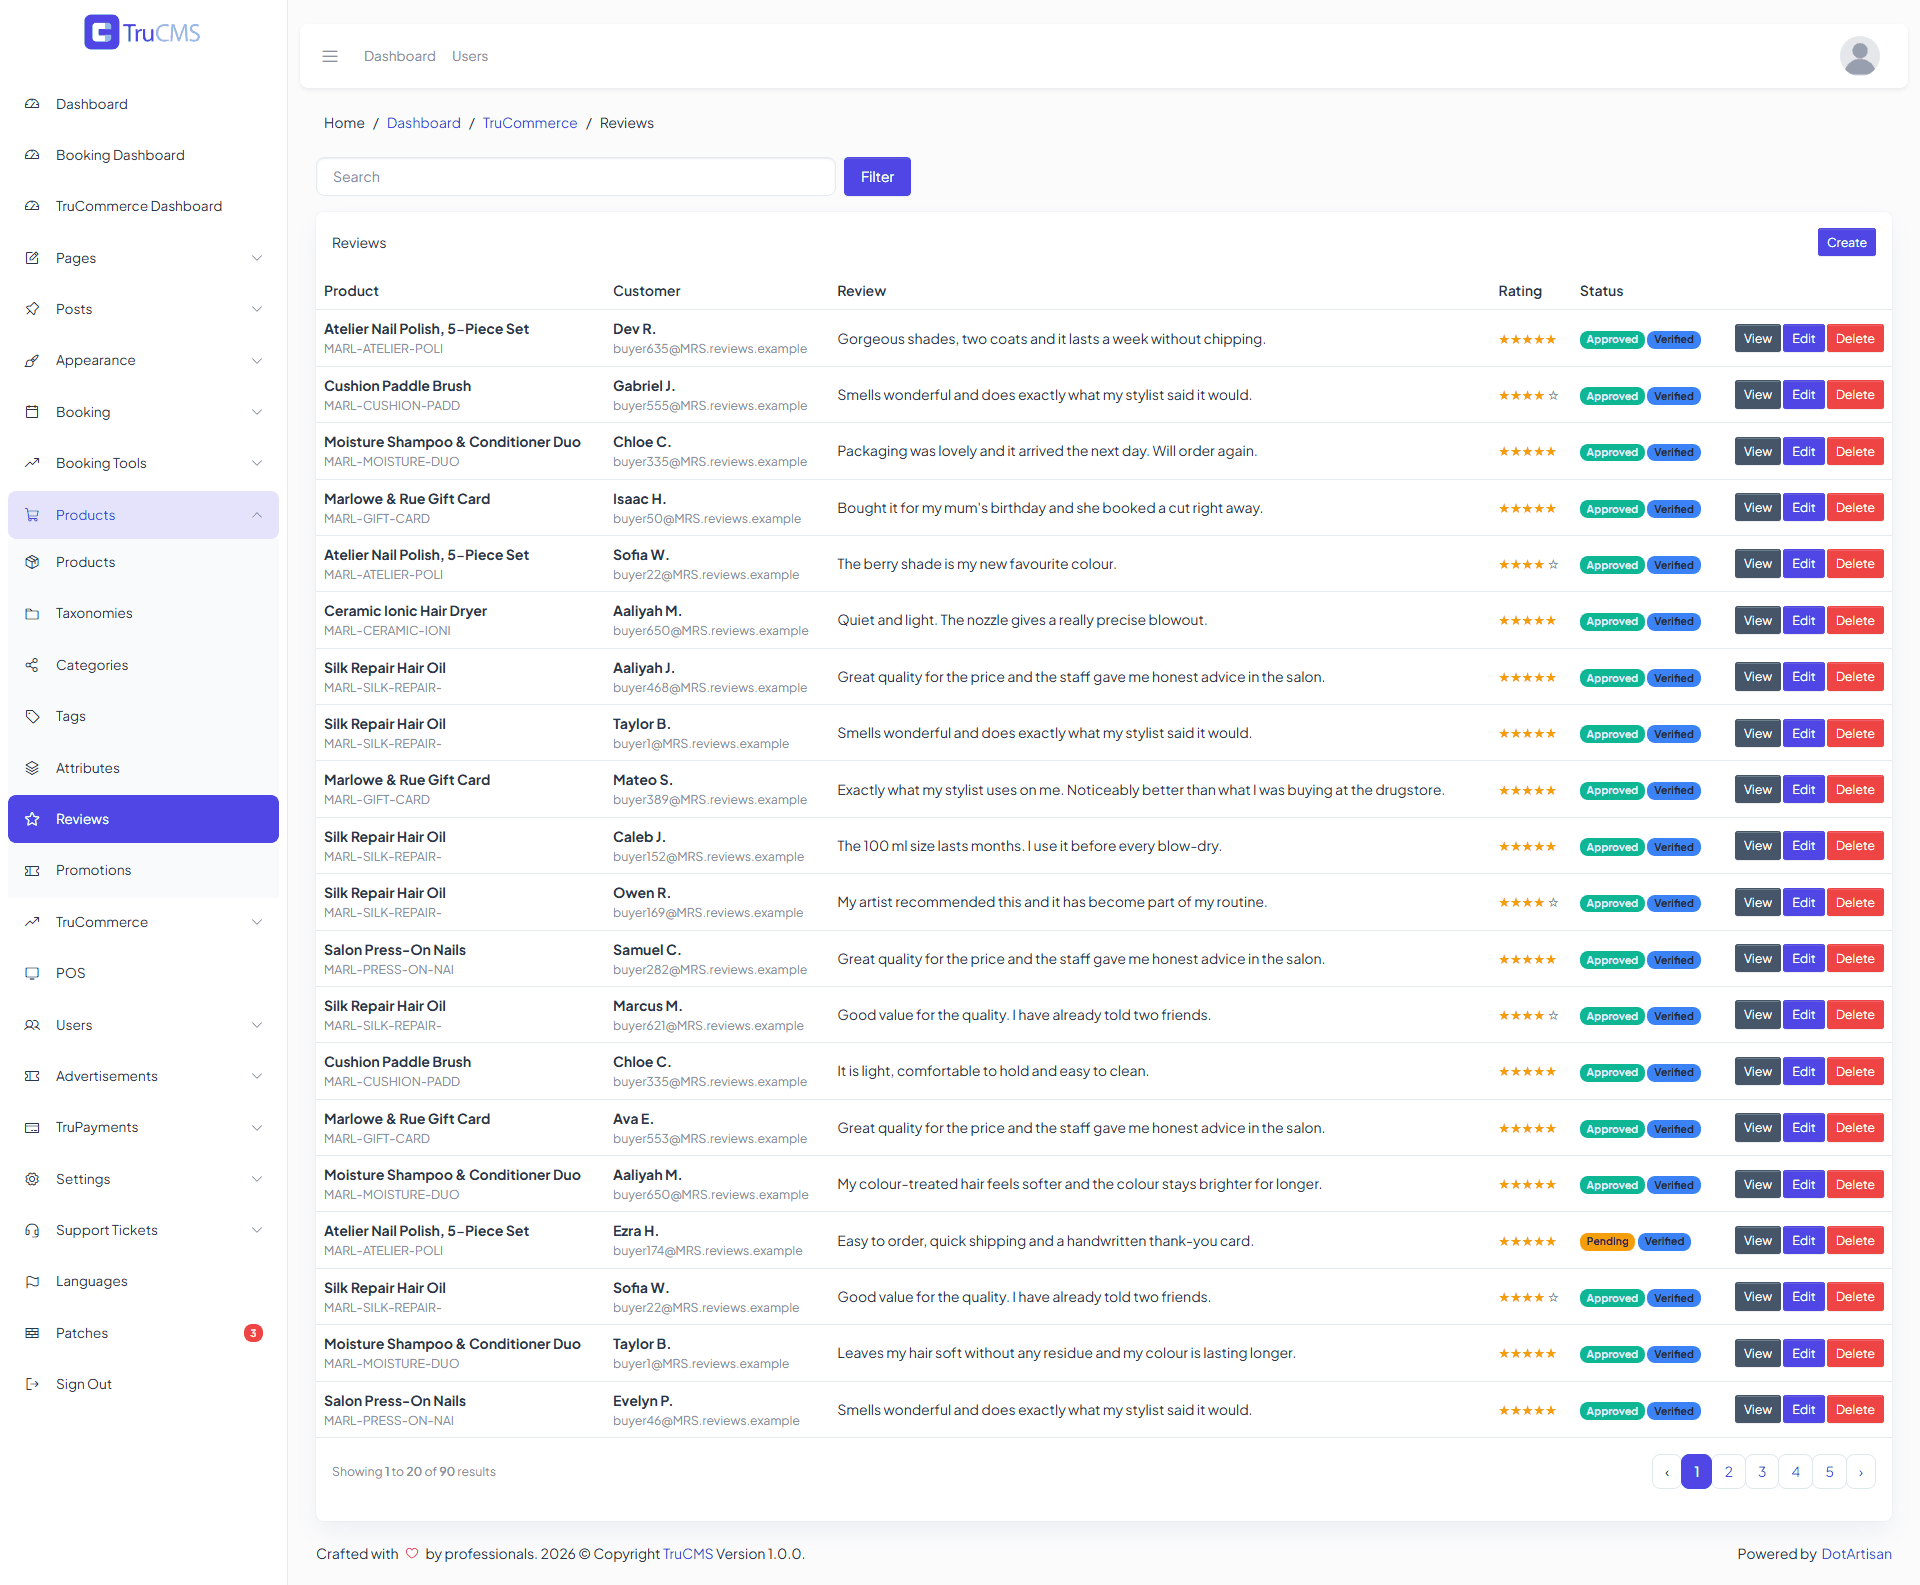Click the Booking Dashboard sidebar icon
This screenshot has height=1585, width=1920.
[32, 155]
